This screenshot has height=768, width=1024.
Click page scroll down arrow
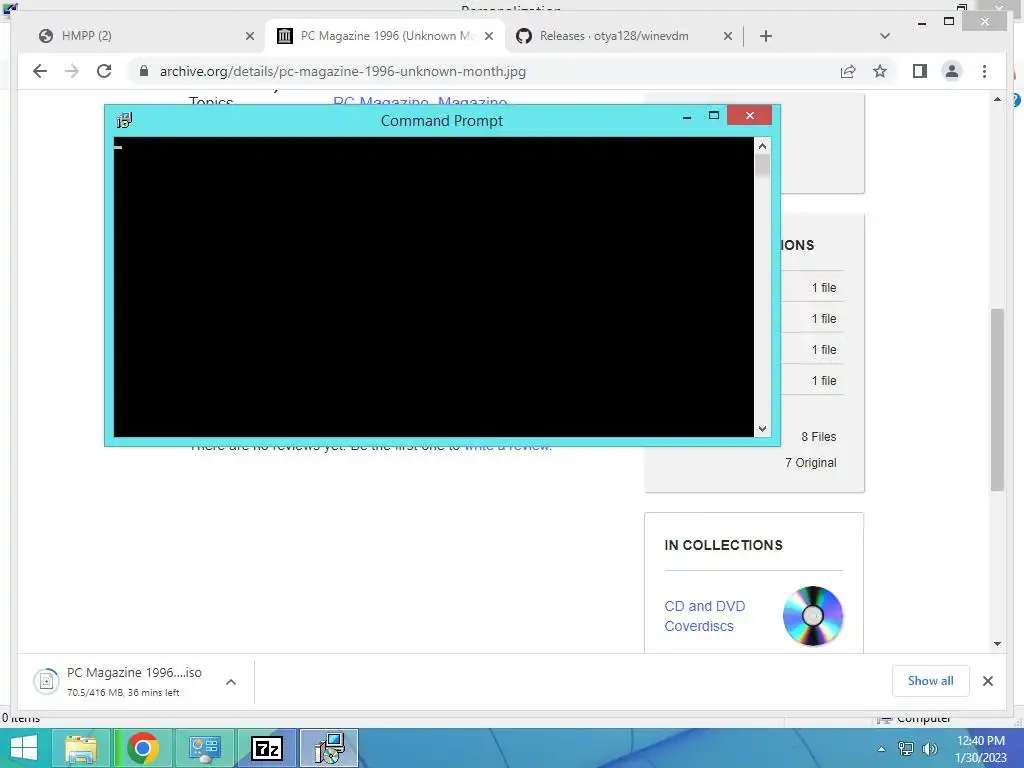(x=997, y=644)
